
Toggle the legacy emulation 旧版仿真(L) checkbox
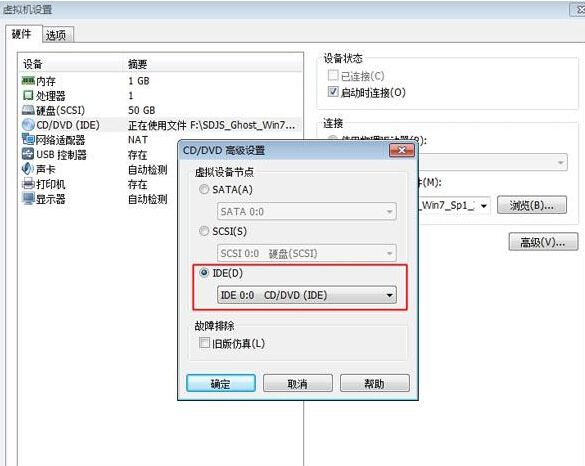[x=204, y=343]
